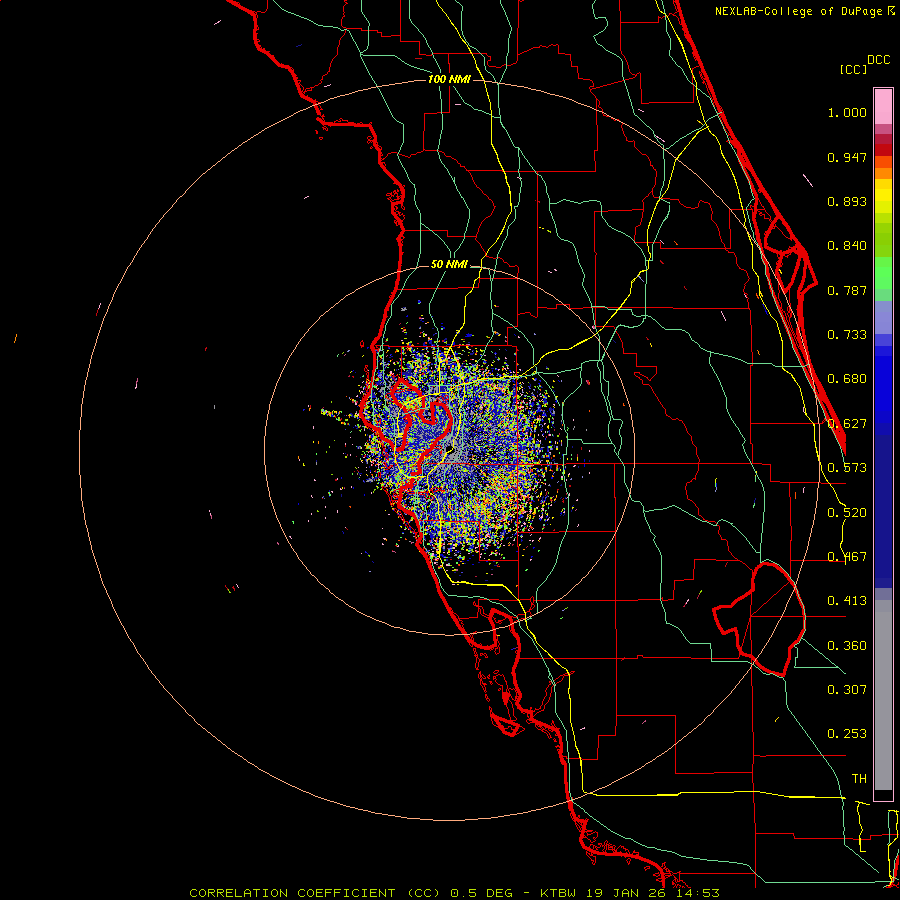Pick the orange colorbar segment

click(883, 173)
